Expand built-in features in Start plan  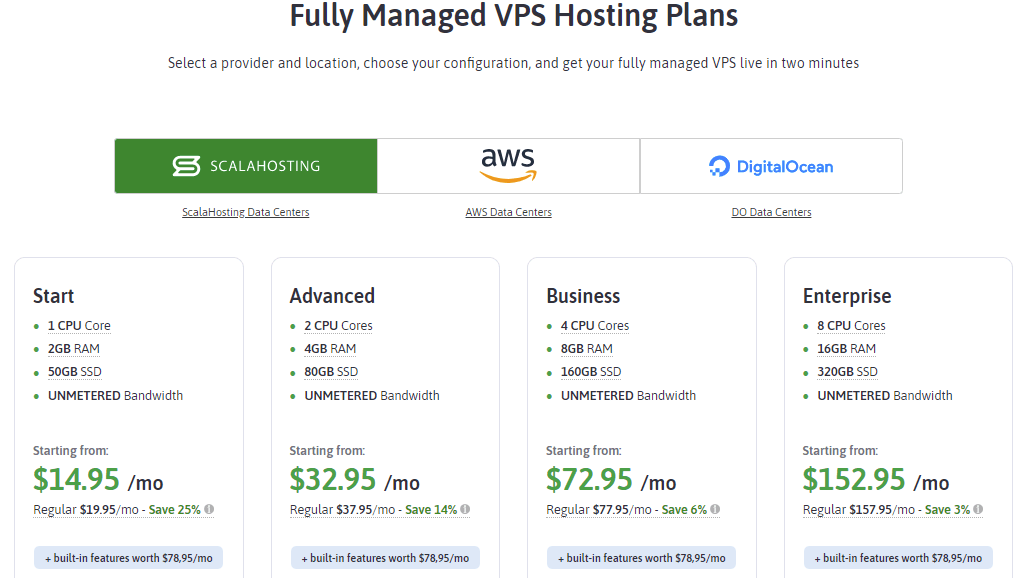coord(129,558)
